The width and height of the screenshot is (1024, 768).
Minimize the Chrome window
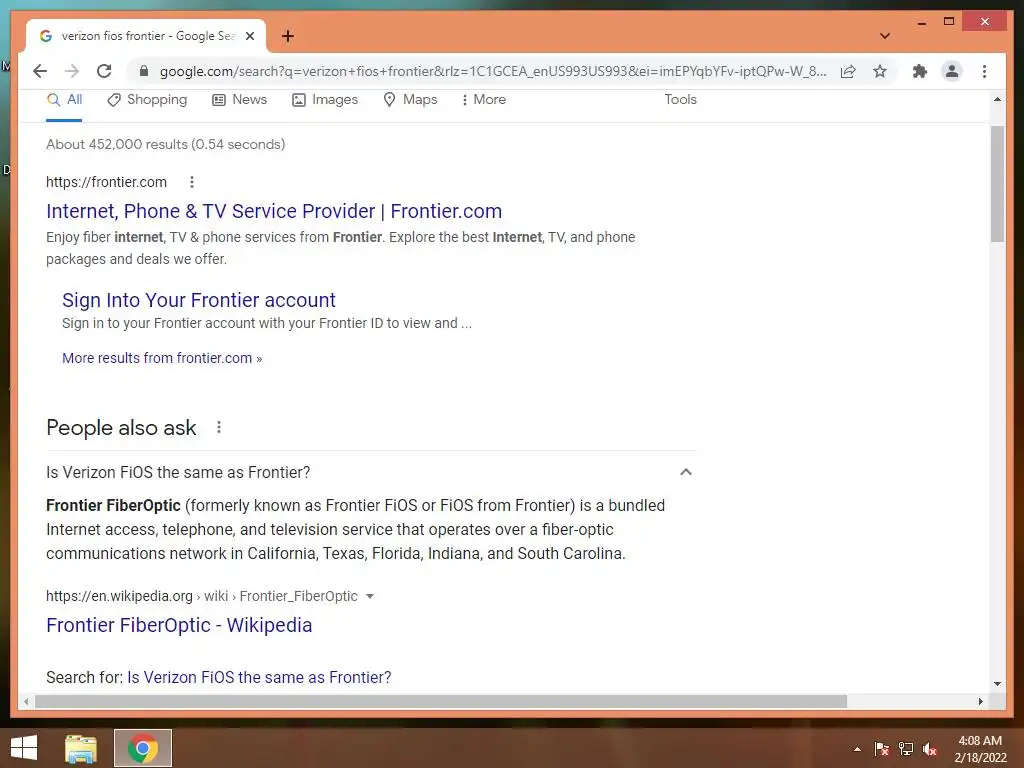921,22
